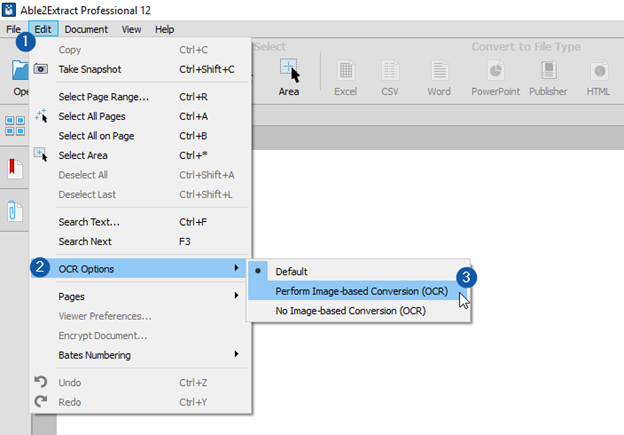
Task: Open the attachments paperclip panel
Action: (15, 211)
